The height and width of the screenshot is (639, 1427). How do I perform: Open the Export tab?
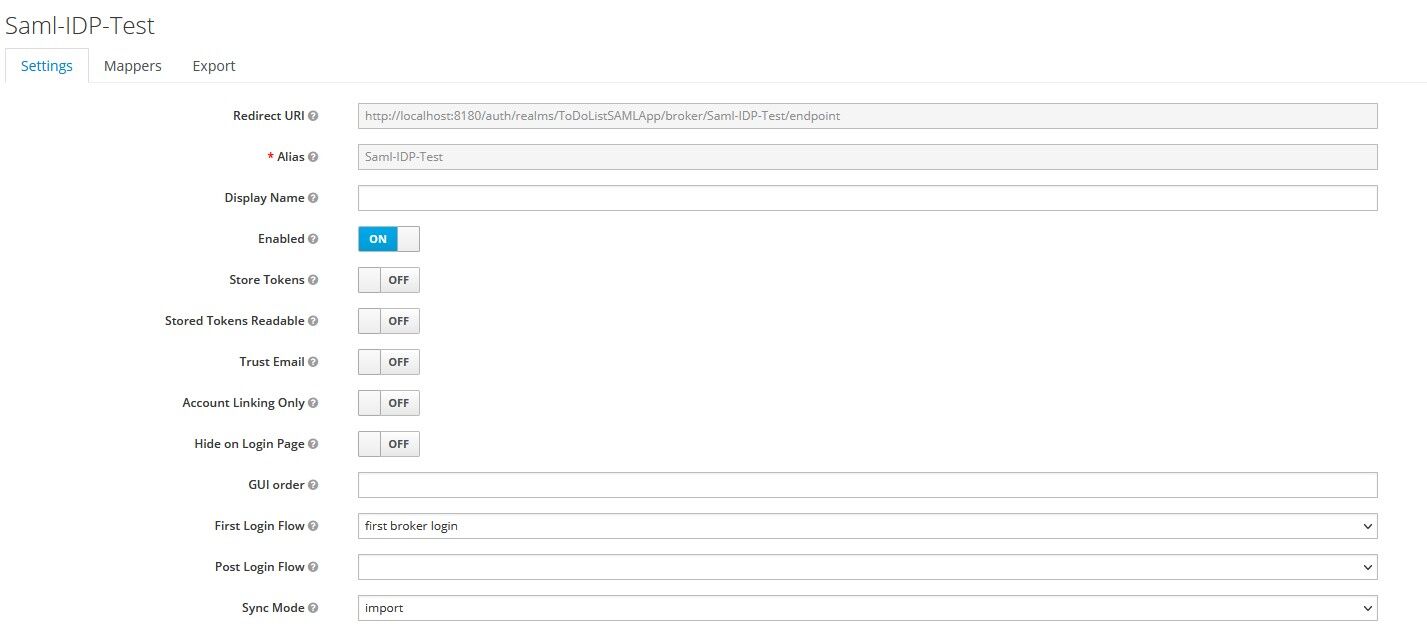[x=214, y=66]
